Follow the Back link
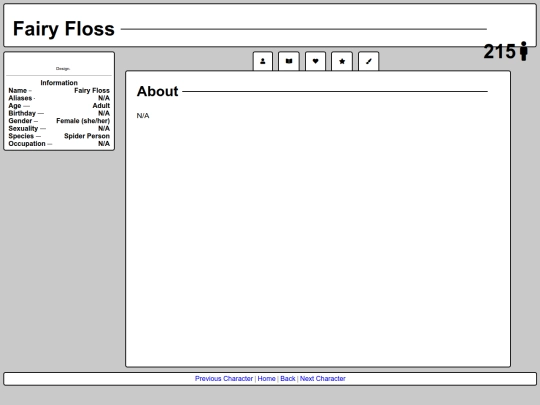 tap(288, 378)
